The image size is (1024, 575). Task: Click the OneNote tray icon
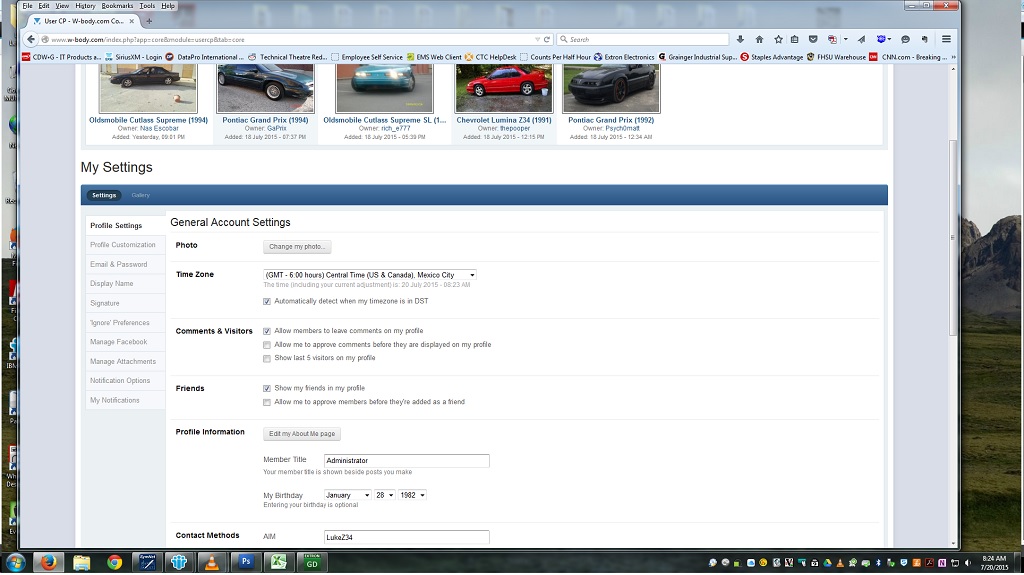tap(942, 563)
